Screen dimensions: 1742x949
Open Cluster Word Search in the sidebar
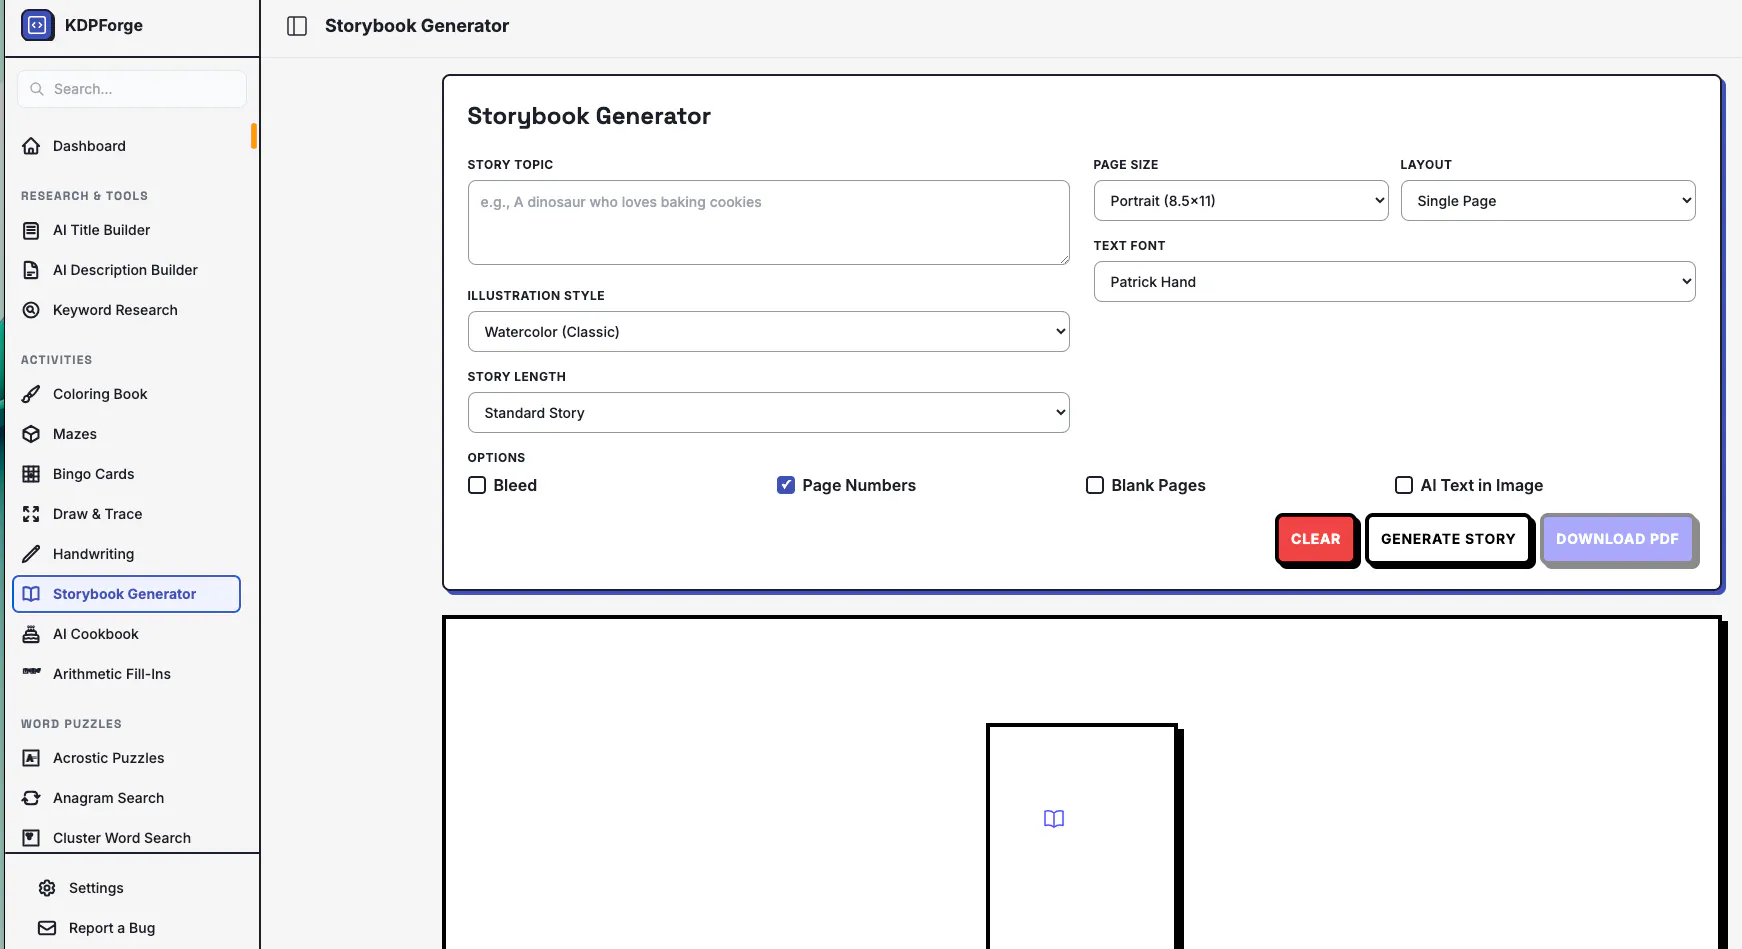click(126, 838)
